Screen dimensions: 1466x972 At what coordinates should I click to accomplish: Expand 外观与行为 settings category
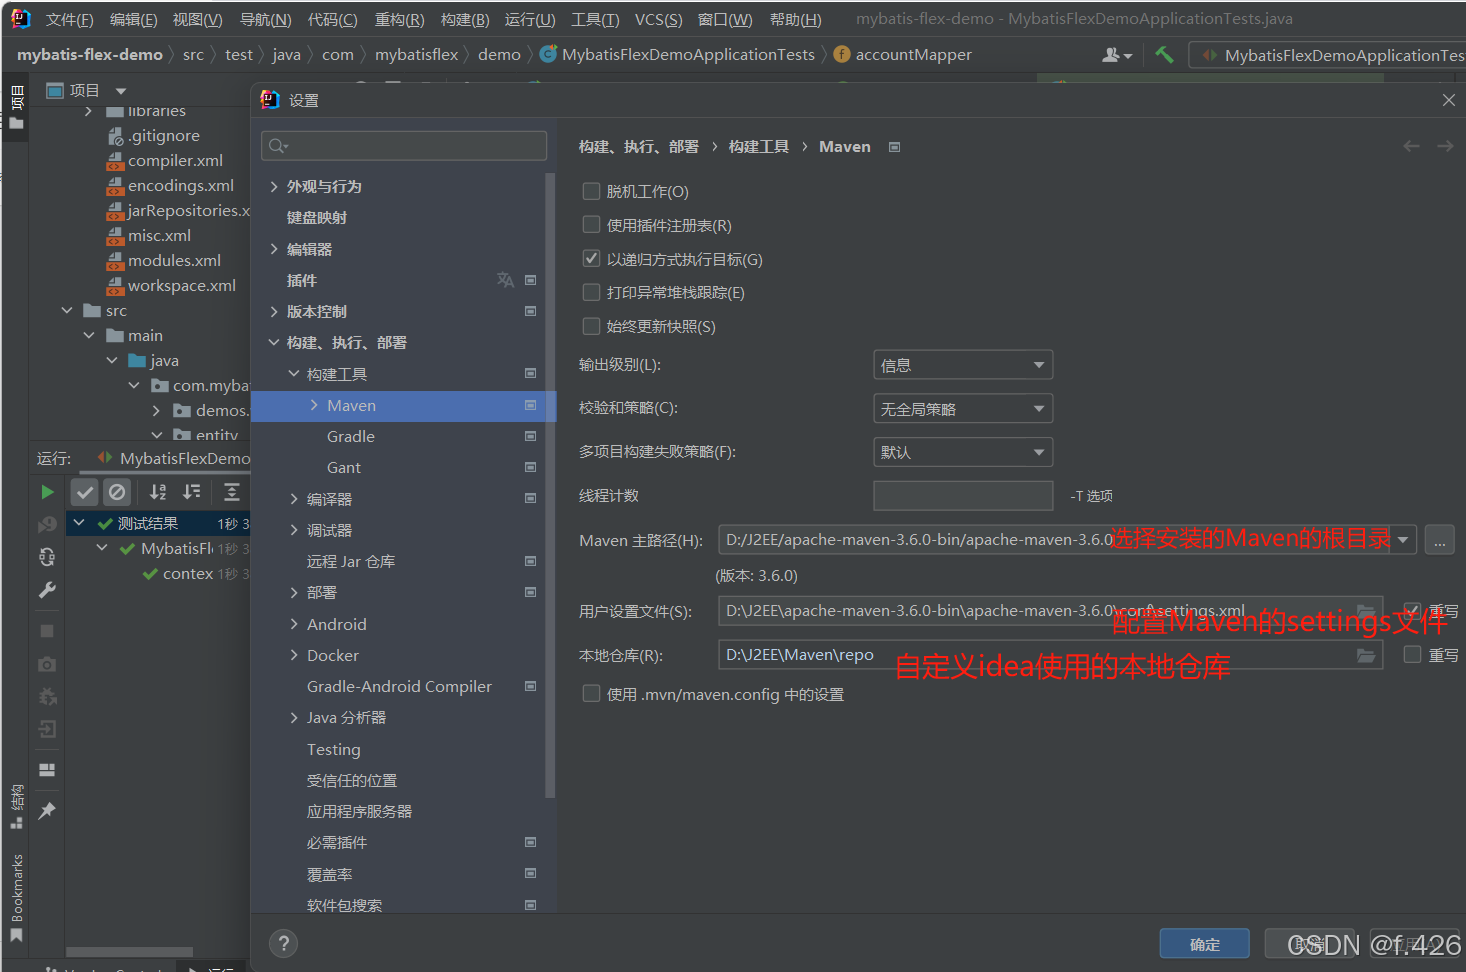274,187
